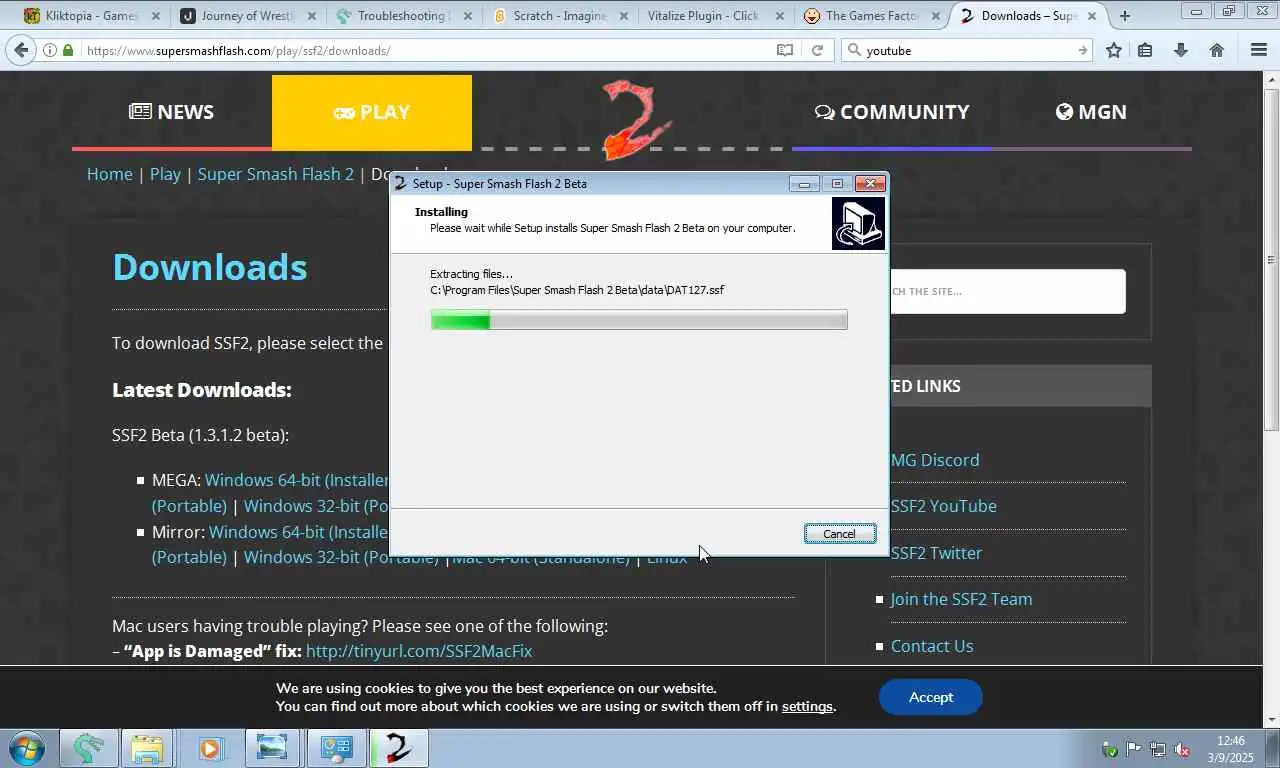Open the NEWS site menu

(x=172, y=112)
